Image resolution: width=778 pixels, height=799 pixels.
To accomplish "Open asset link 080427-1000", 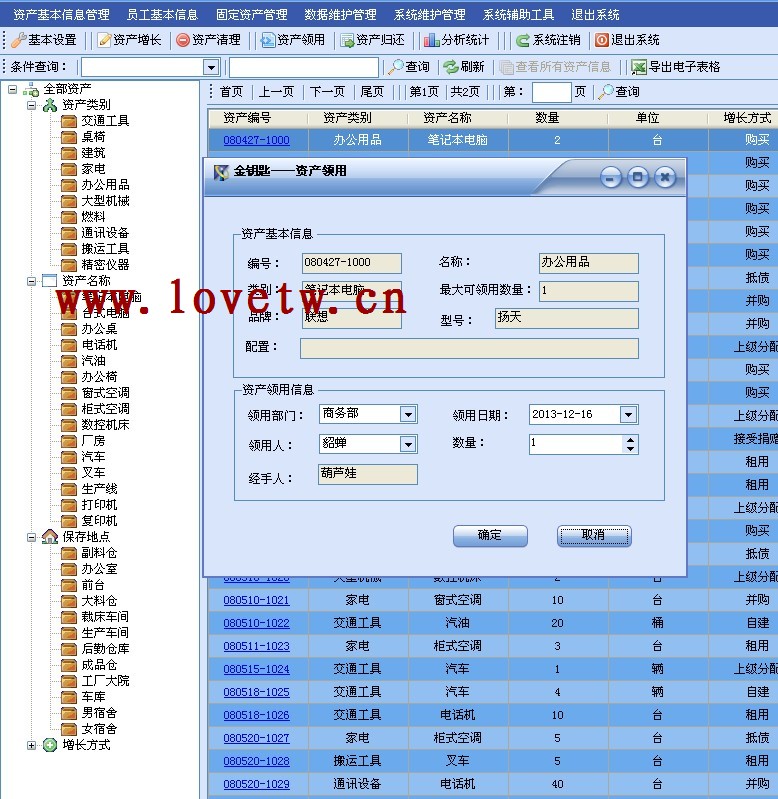I will [x=256, y=140].
